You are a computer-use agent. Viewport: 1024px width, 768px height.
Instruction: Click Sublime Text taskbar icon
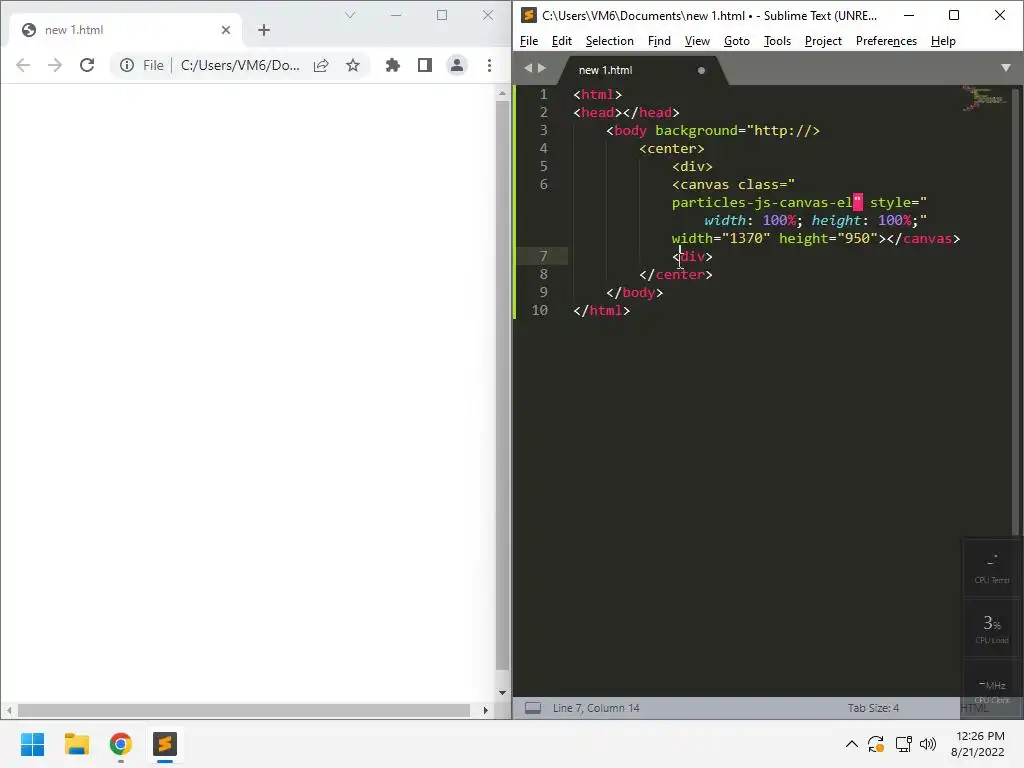point(165,744)
